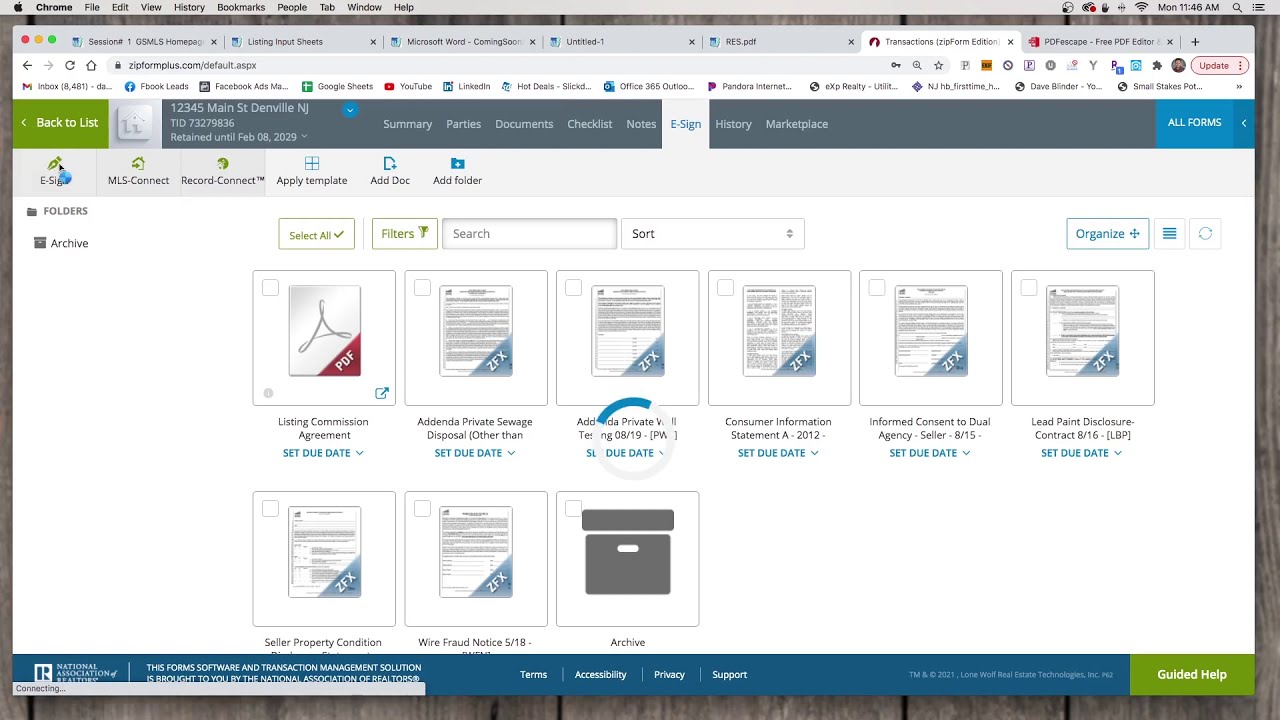Click Add Doc
Image resolution: width=1280 pixels, height=720 pixels.
coord(390,171)
